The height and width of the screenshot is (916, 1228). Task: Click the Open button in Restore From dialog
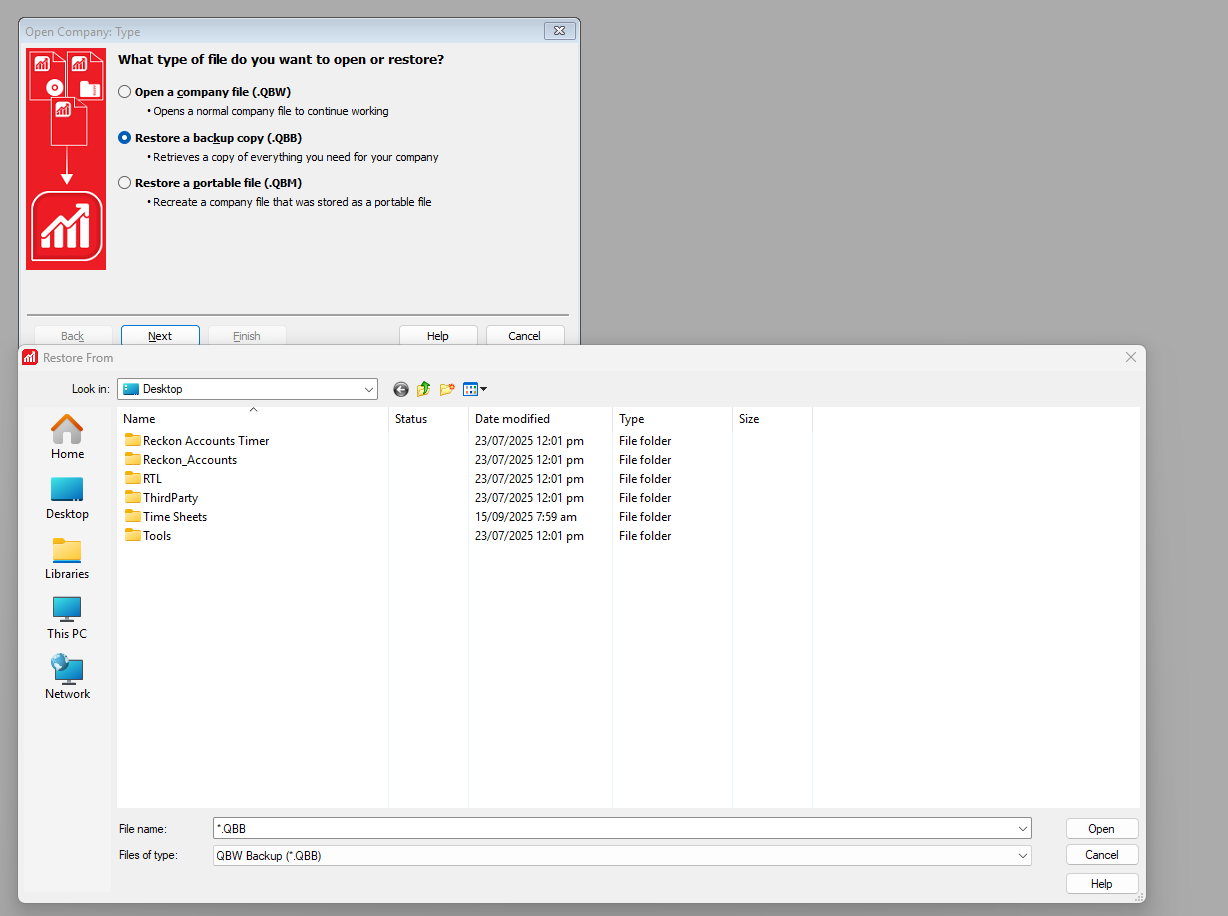pyautogui.click(x=1101, y=828)
